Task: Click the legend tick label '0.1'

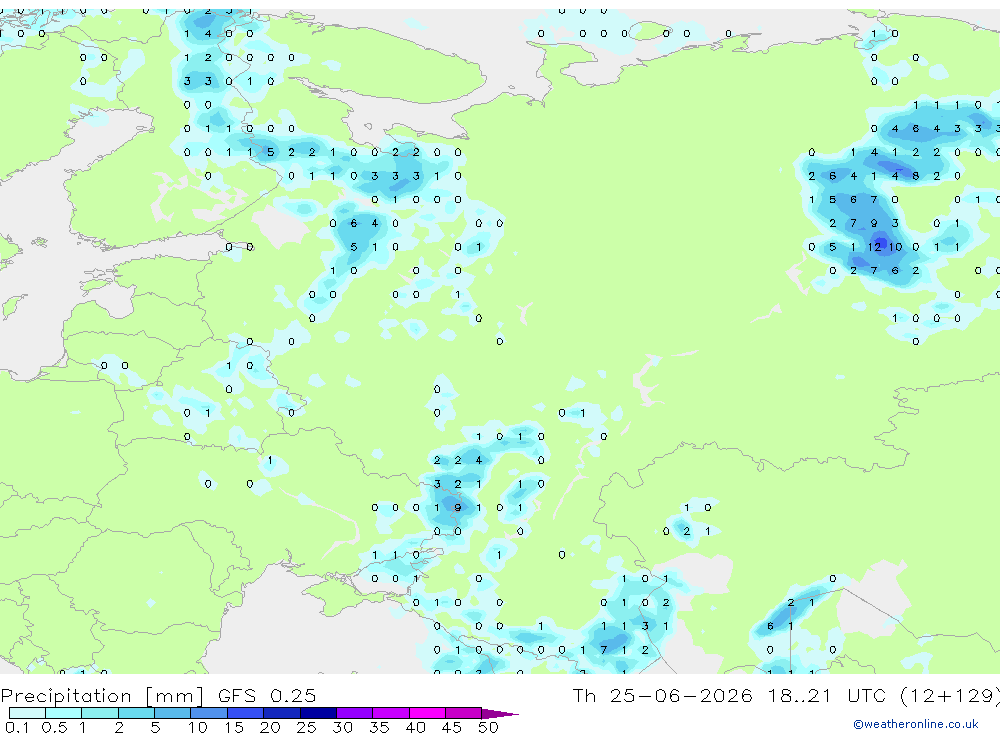Action: [x=17, y=727]
